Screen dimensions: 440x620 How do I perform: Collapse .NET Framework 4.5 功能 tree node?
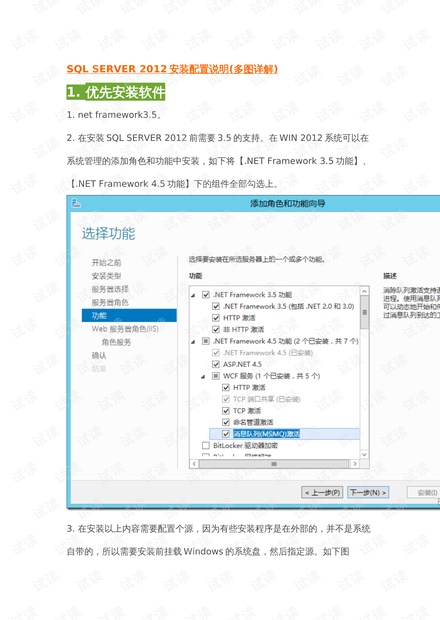click(193, 342)
